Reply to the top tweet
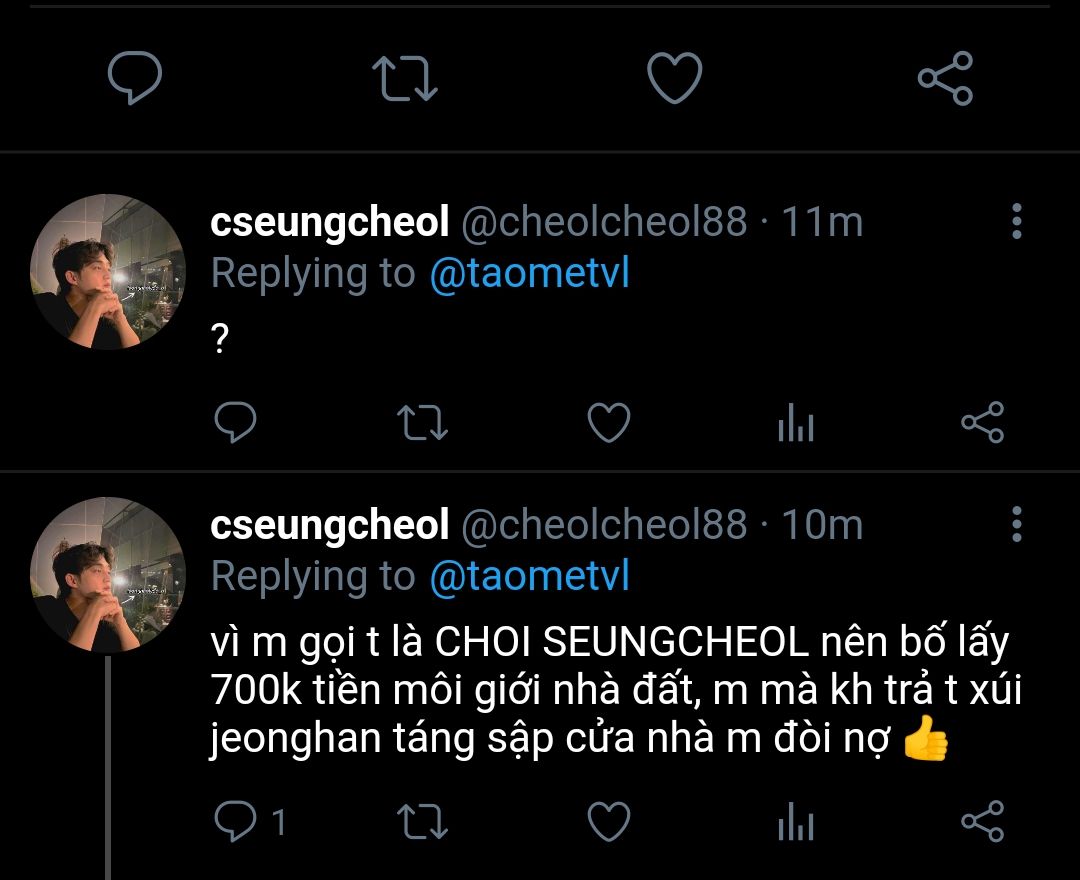 134,80
